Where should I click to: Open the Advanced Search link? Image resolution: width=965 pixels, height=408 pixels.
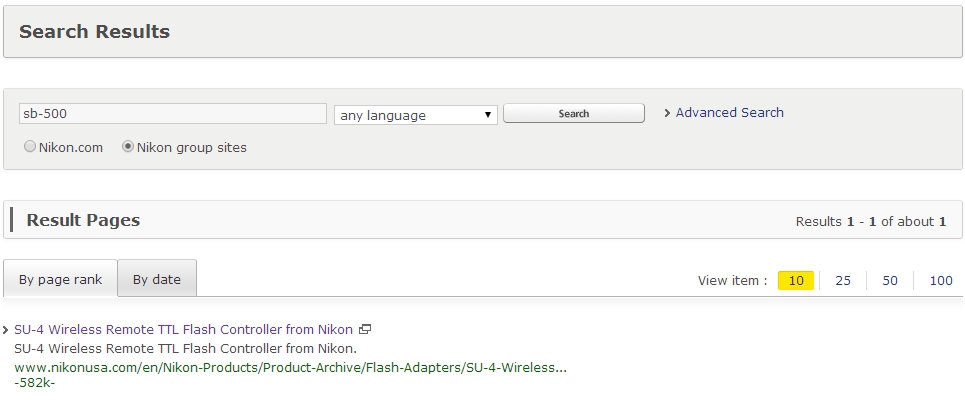click(729, 113)
